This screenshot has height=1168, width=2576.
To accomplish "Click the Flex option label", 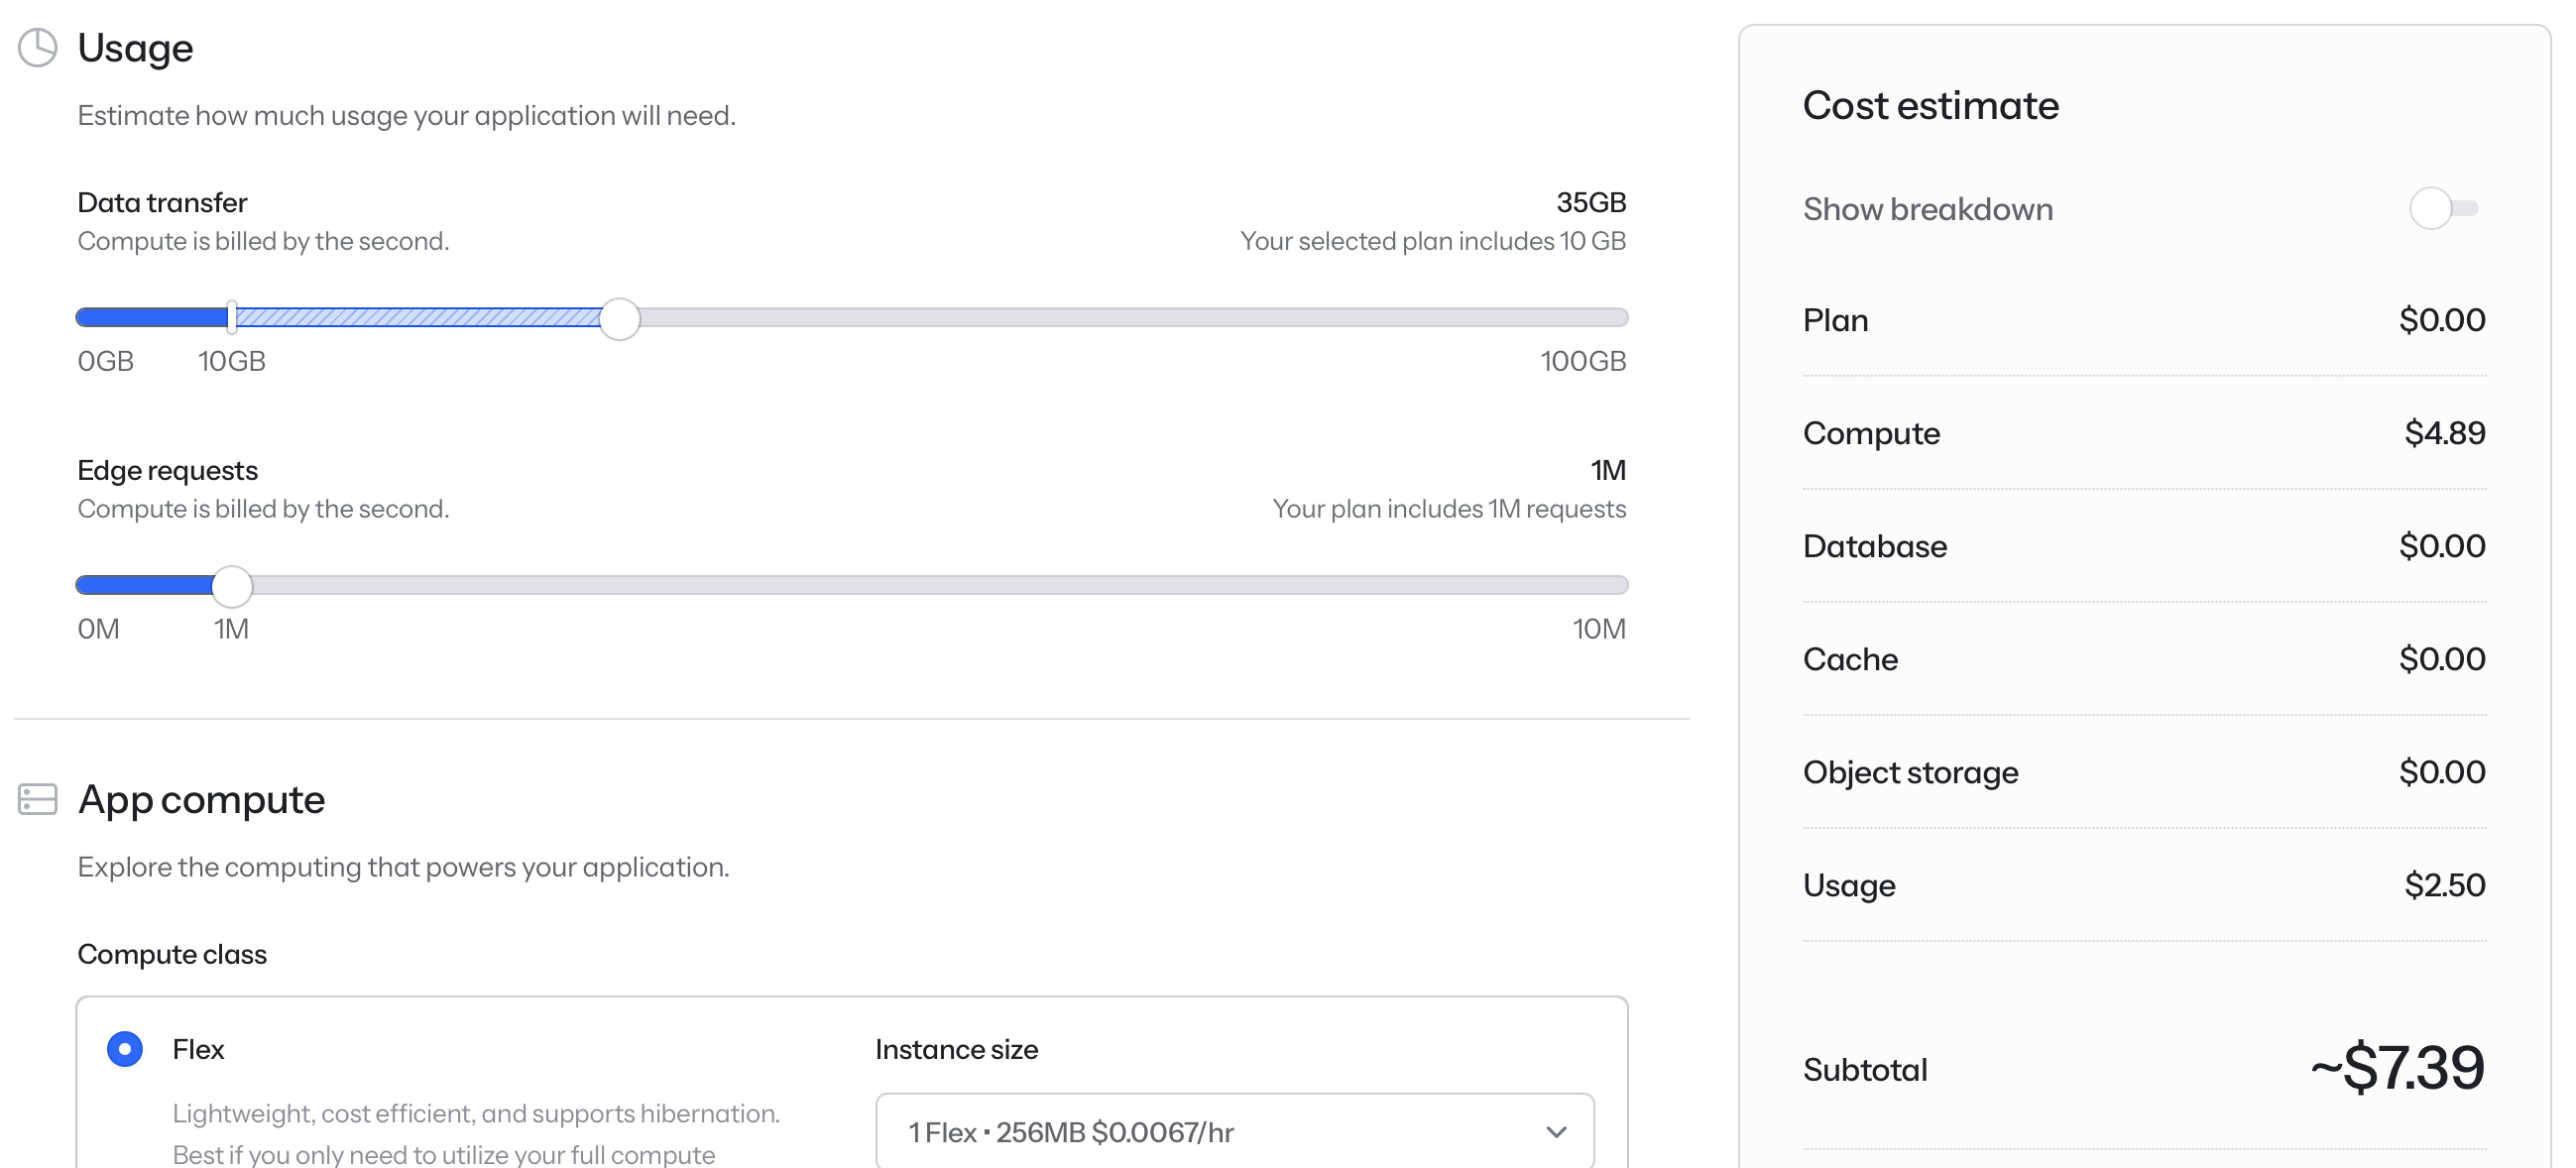I will point(198,1049).
